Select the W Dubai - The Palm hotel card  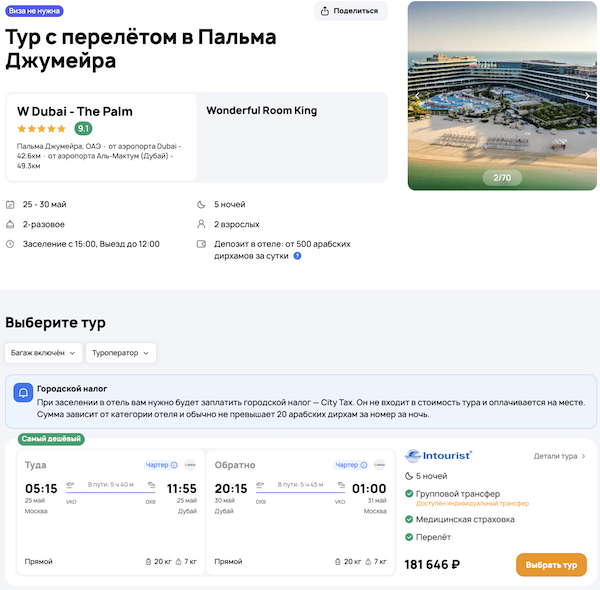click(x=101, y=137)
